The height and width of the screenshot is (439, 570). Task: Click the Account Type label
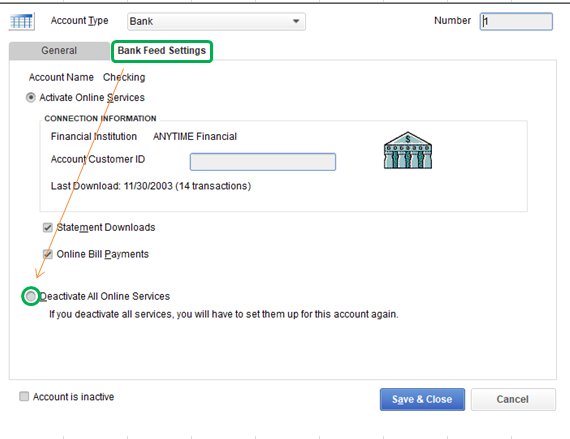coord(80,21)
